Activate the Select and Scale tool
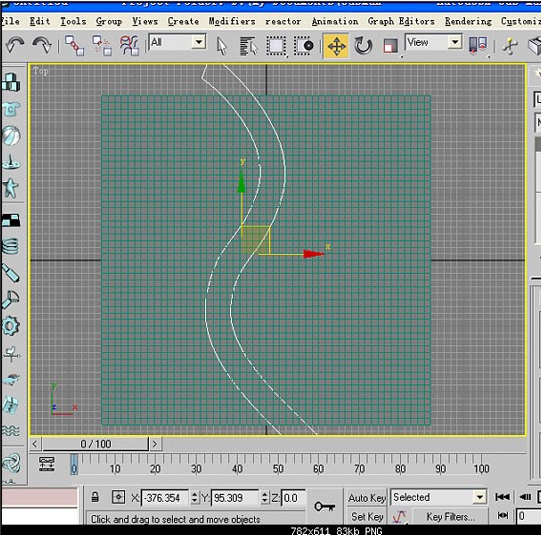This screenshot has height=535, width=541. pyautogui.click(x=391, y=46)
